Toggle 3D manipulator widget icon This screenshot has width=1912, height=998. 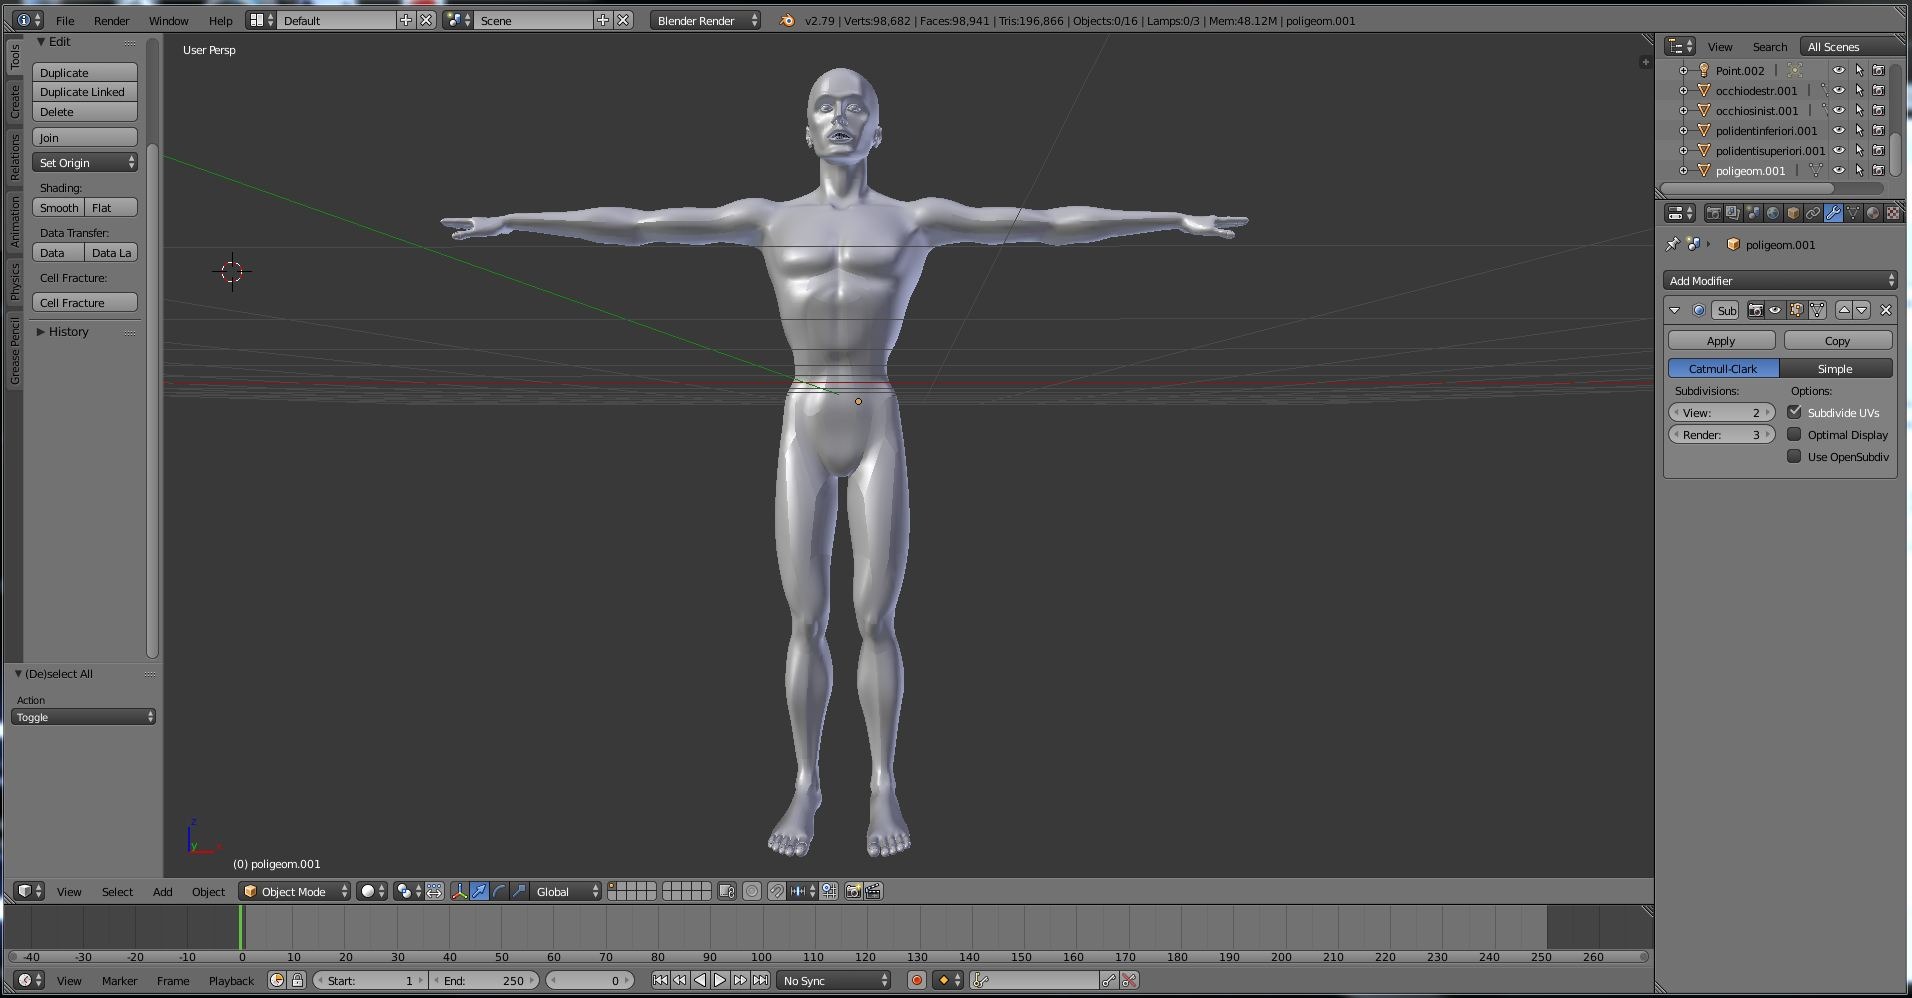coord(459,891)
